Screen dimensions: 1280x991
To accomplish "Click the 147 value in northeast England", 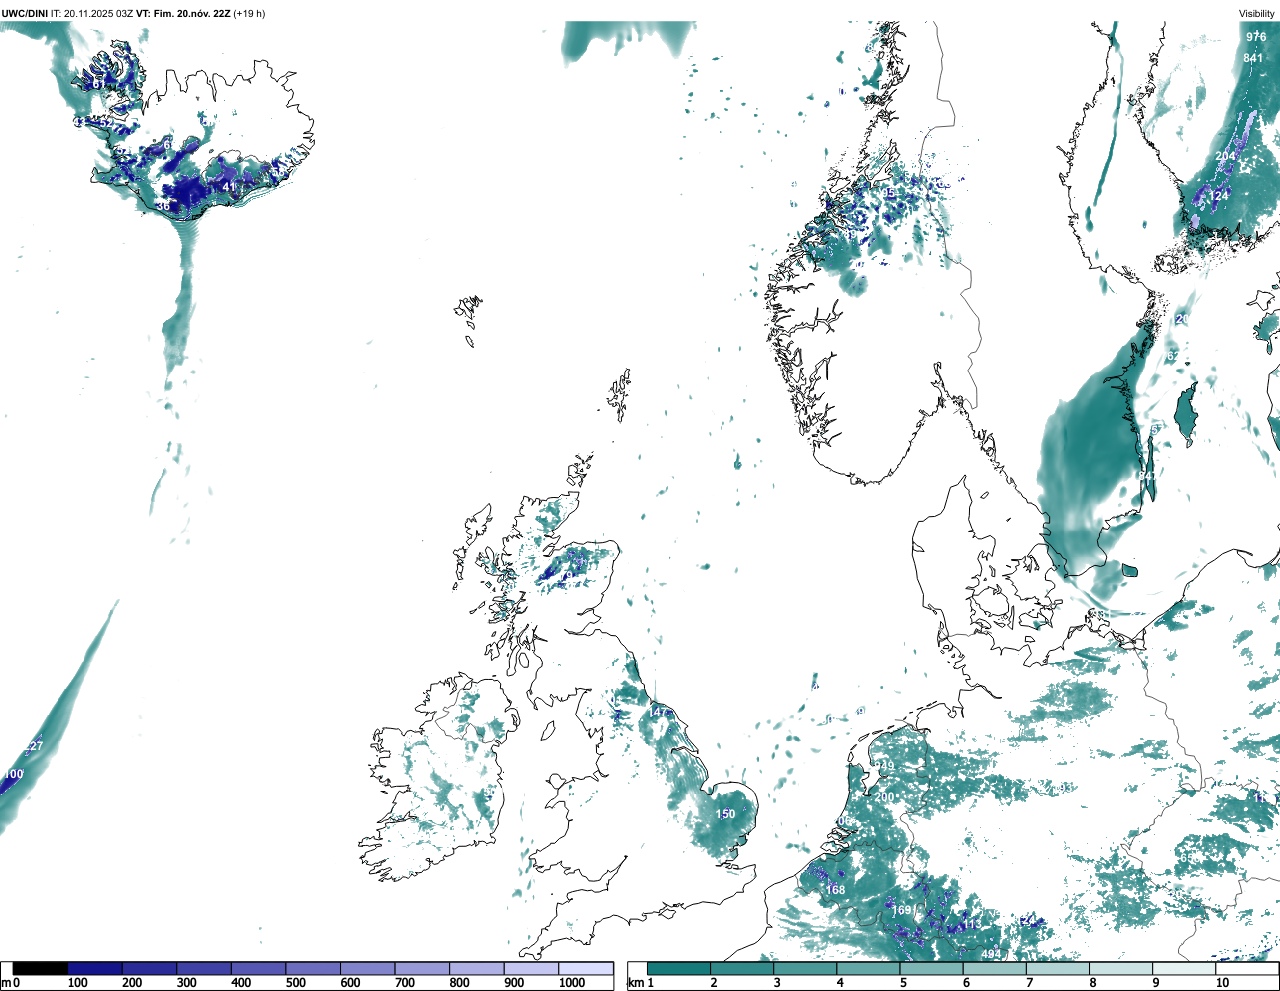I will (x=658, y=712).
